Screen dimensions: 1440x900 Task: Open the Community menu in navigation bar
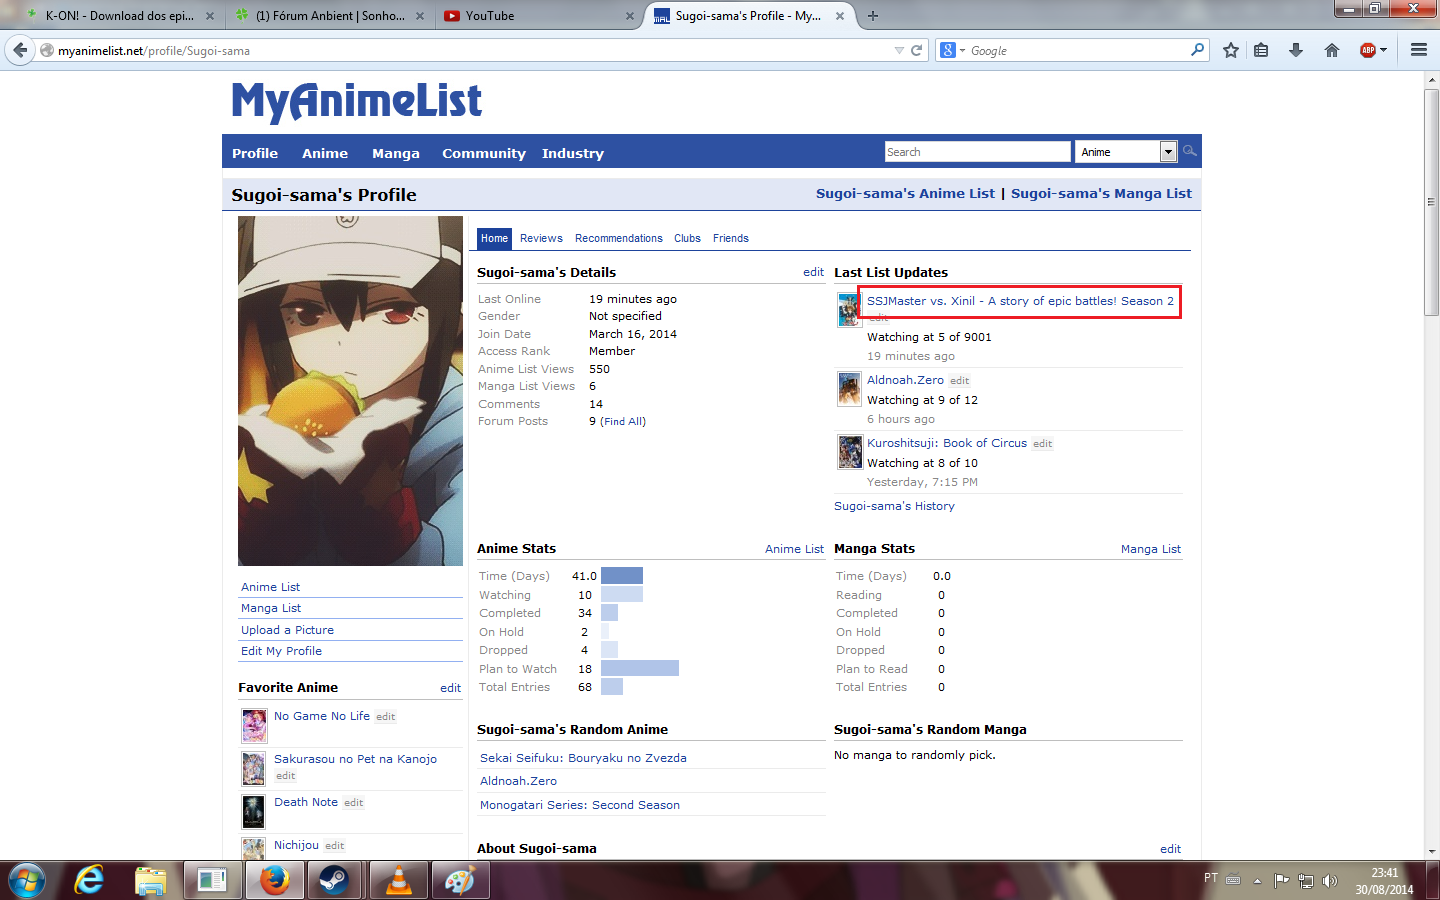coord(483,153)
